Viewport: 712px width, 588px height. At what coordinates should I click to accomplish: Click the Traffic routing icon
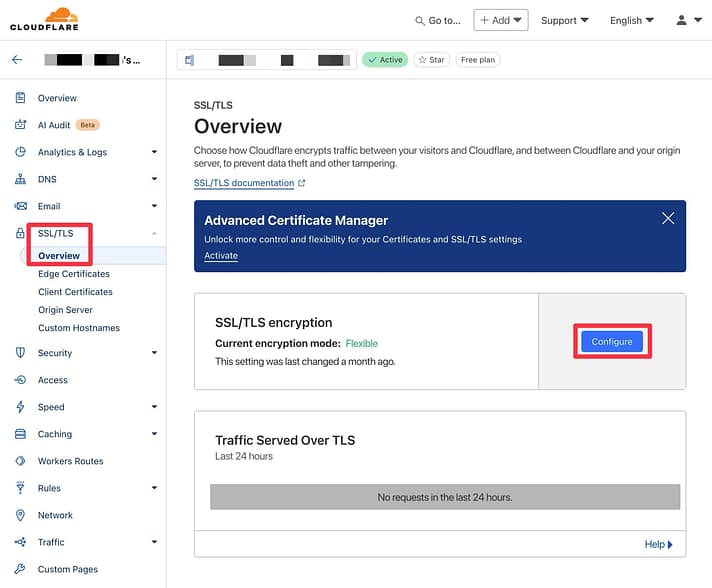pyautogui.click(x=20, y=542)
